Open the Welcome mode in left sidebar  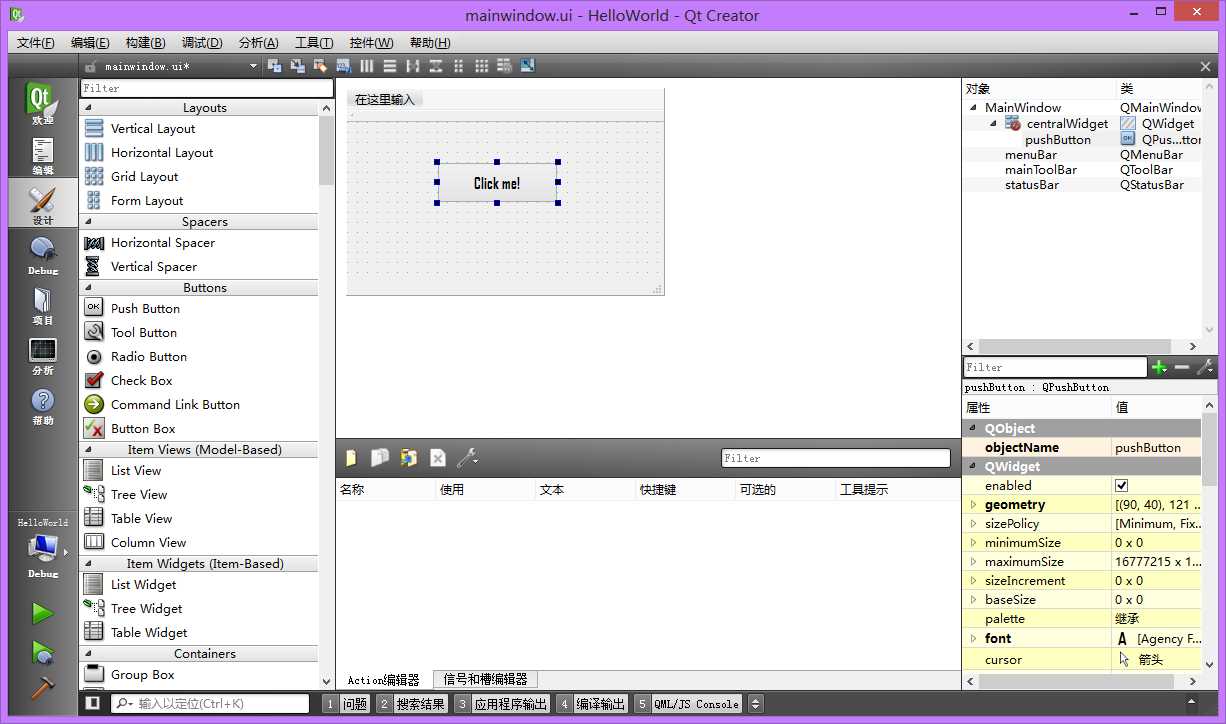click(x=42, y=104)
